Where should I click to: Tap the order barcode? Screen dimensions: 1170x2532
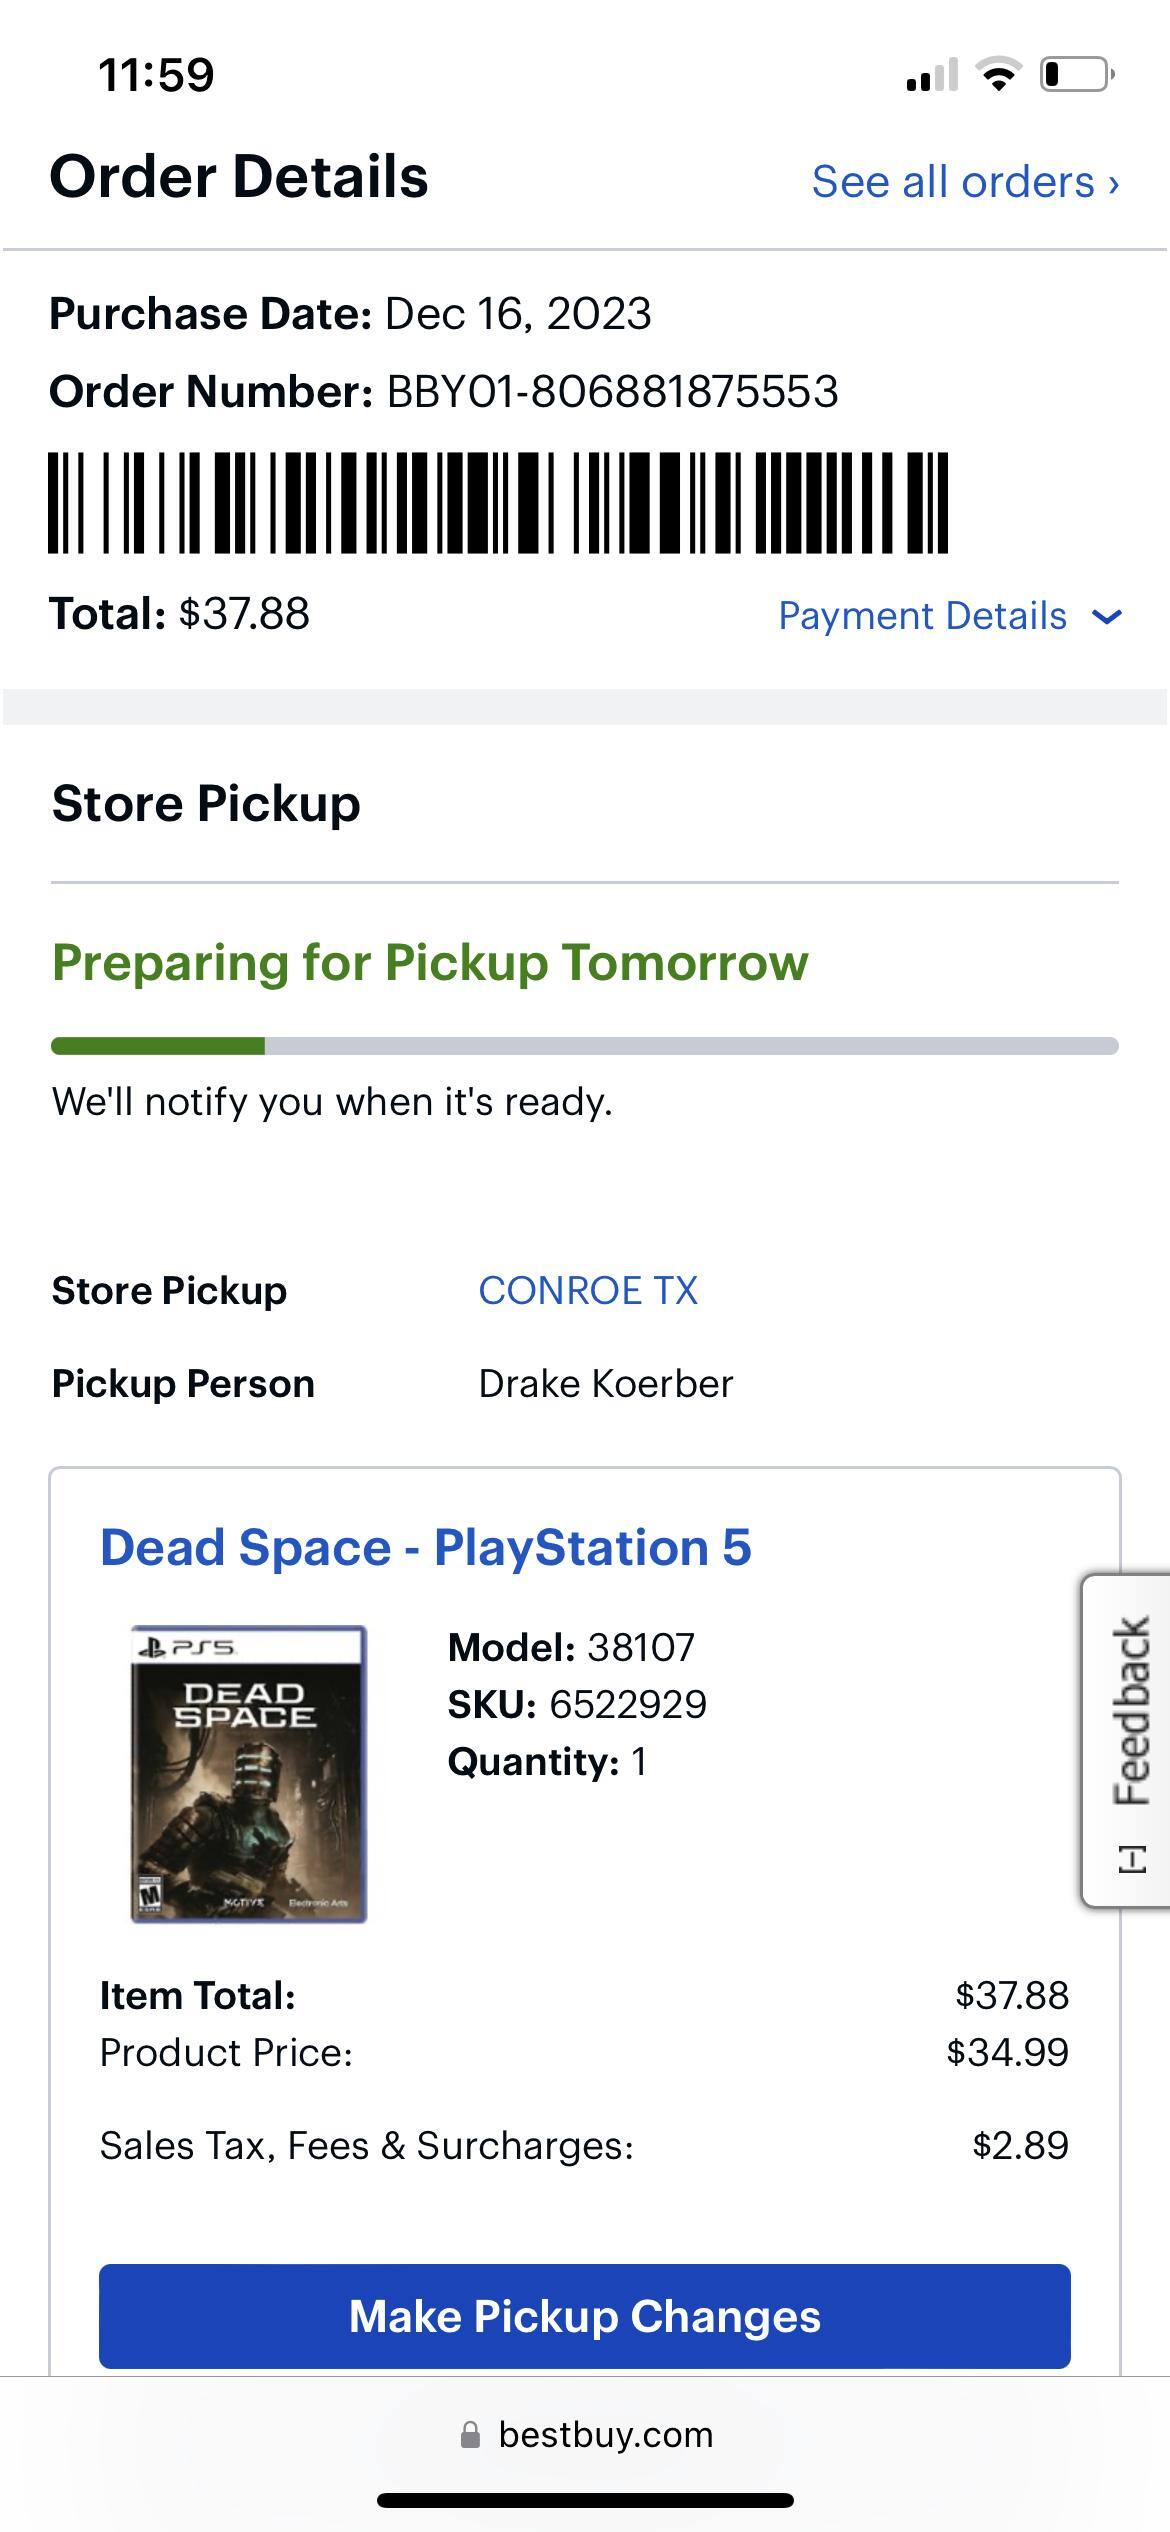pos(498,502)
